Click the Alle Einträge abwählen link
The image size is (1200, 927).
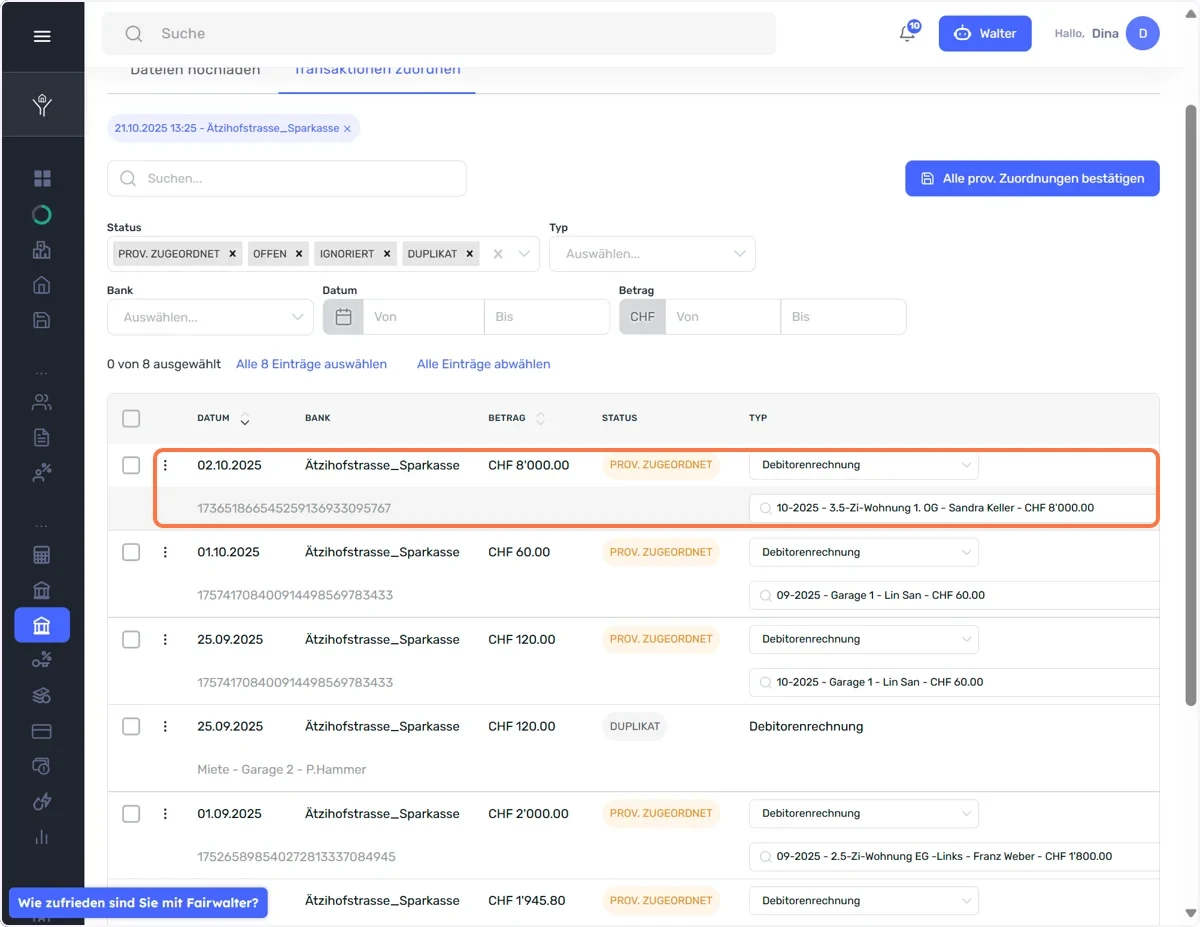(484, 364)
